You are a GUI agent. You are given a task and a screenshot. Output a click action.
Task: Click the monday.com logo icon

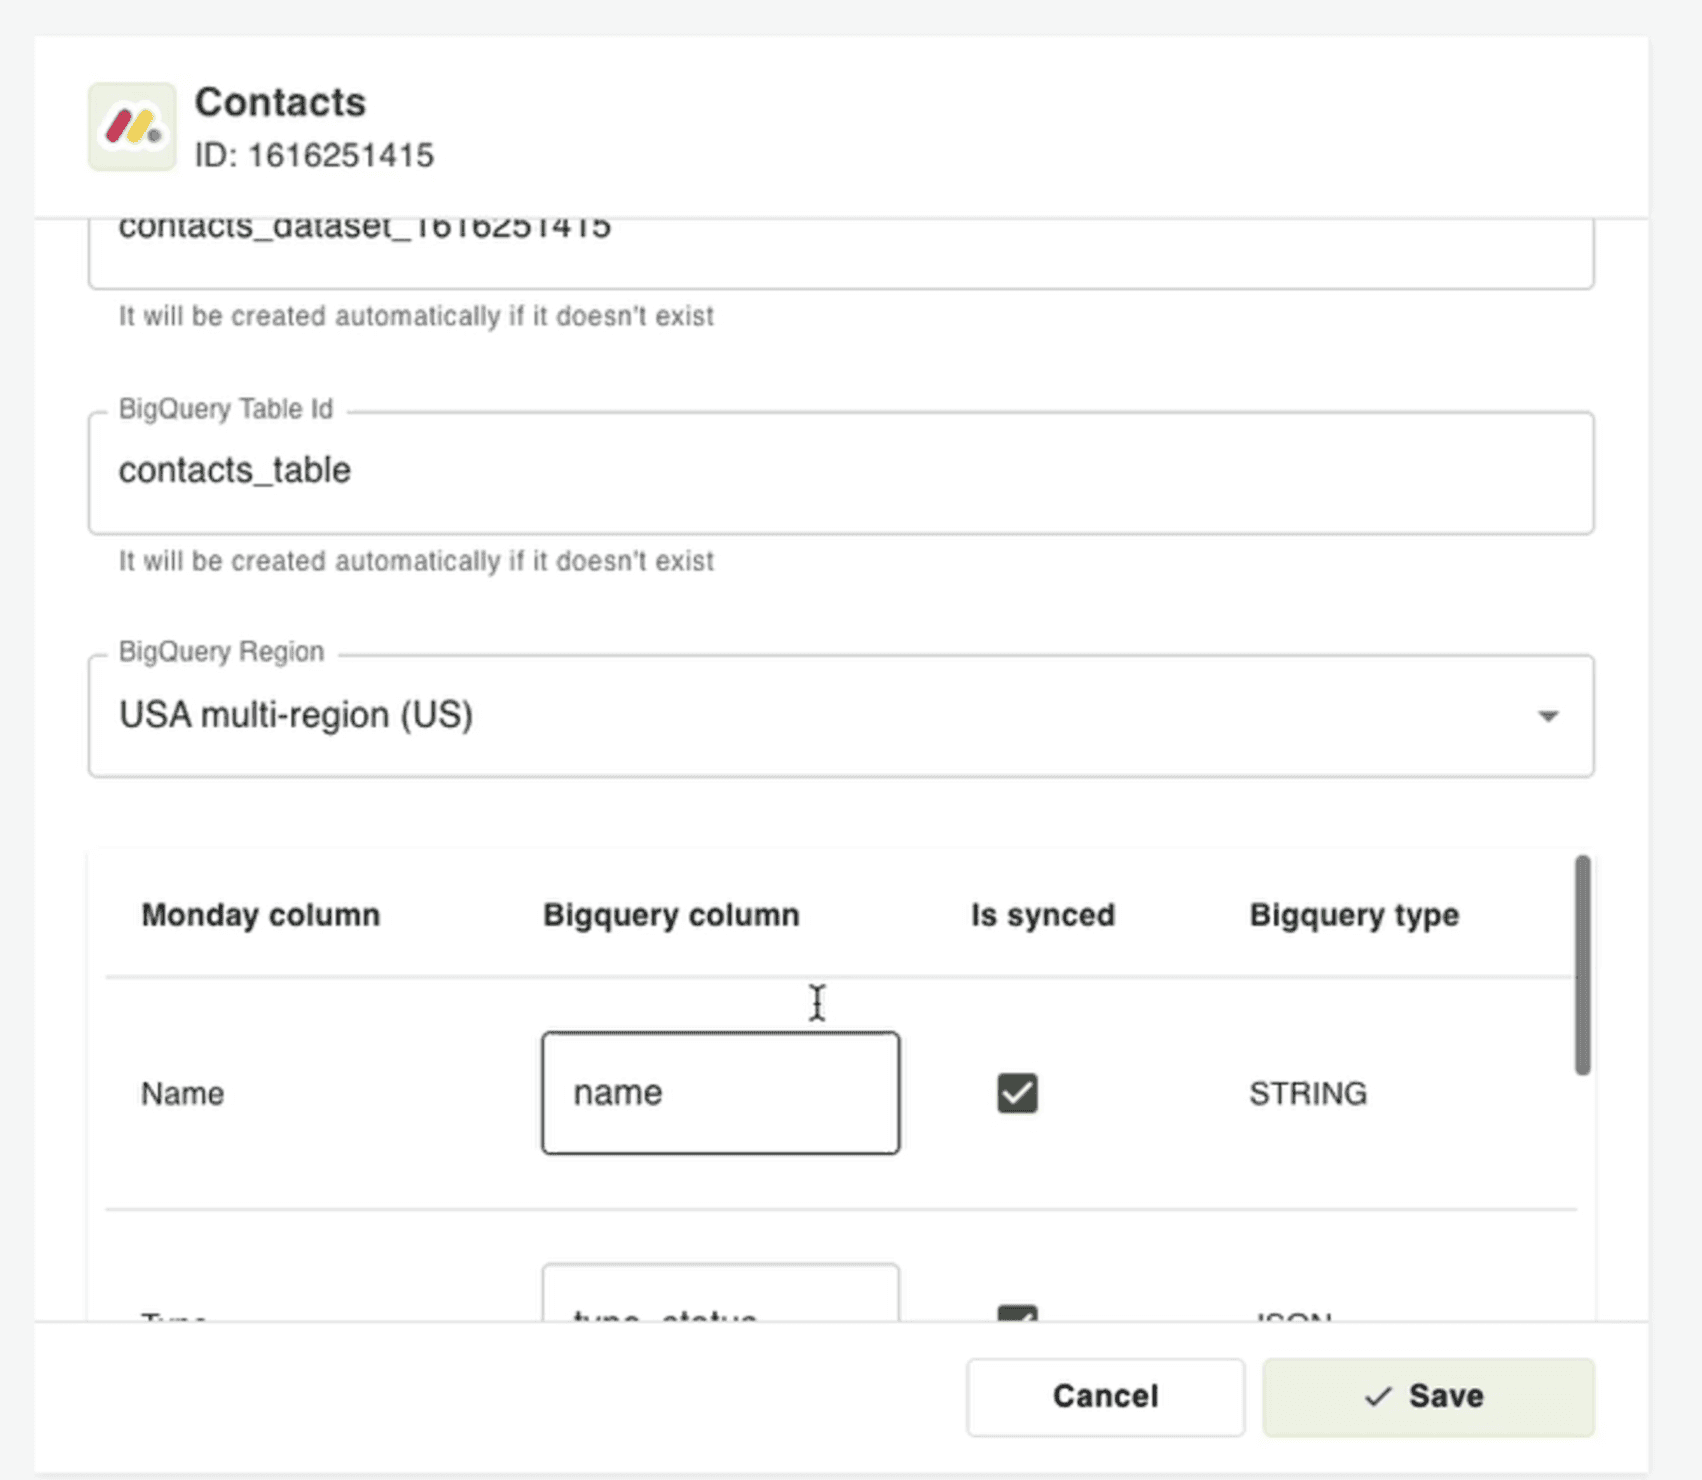132,127
